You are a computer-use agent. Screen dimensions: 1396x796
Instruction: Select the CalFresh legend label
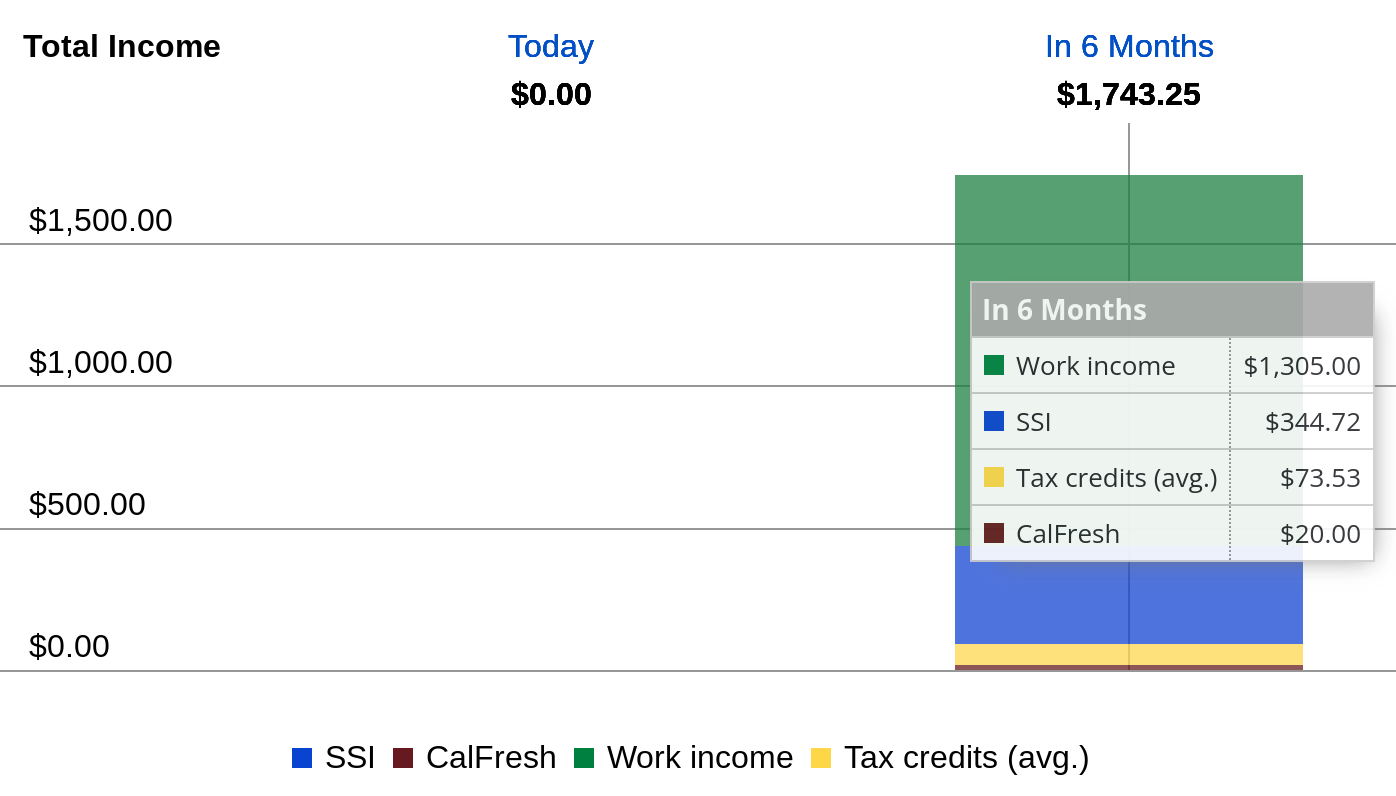click(491, 758)
